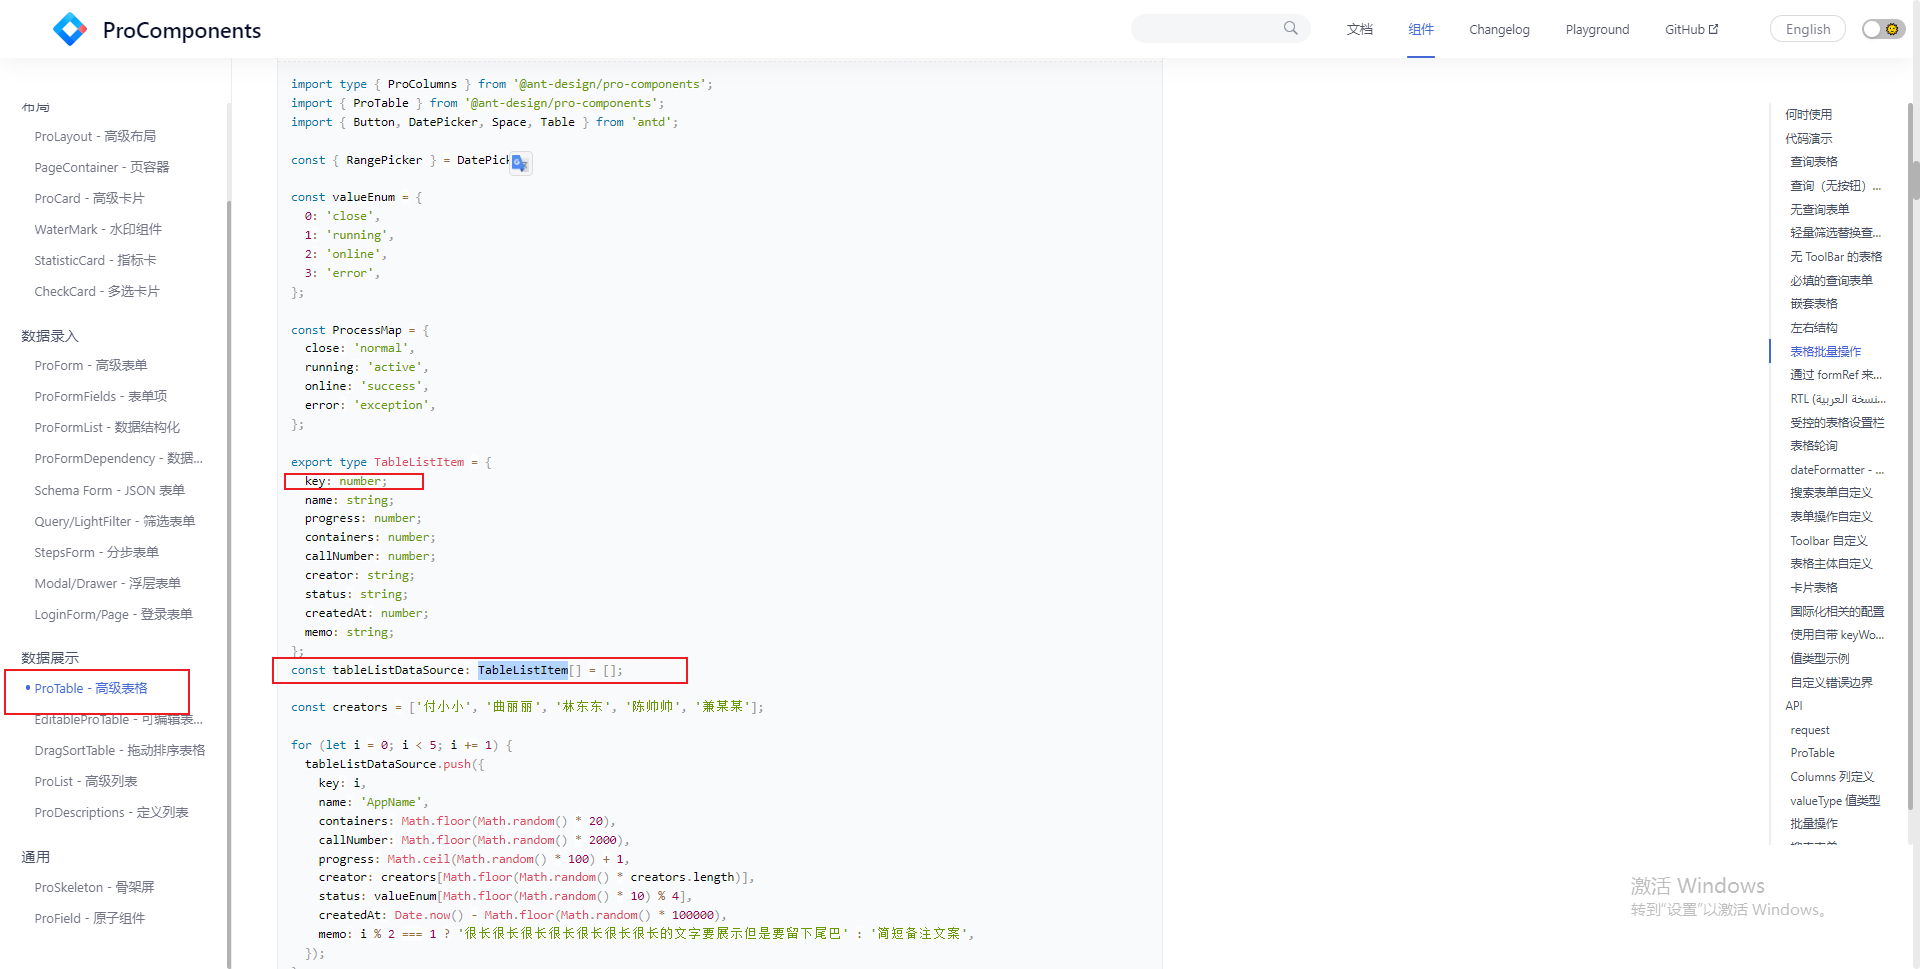
Task: Open the 文档 navigation tab
Action: pyautogui.click(x=1360, y=29)
